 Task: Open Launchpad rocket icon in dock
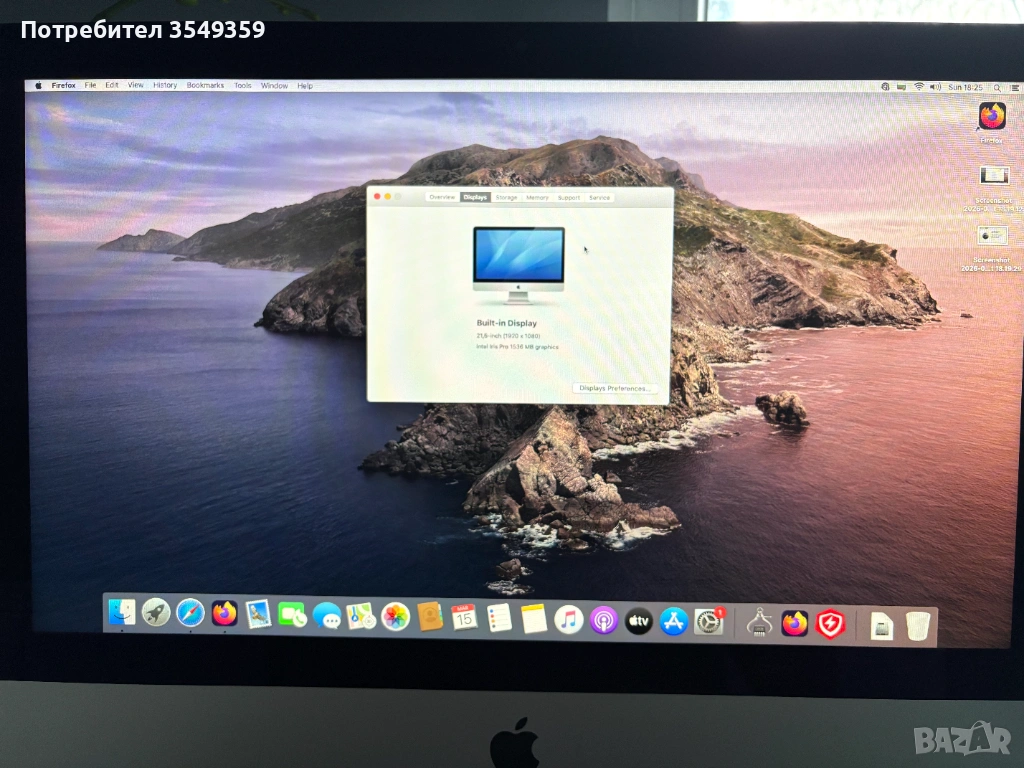[156, 613]
